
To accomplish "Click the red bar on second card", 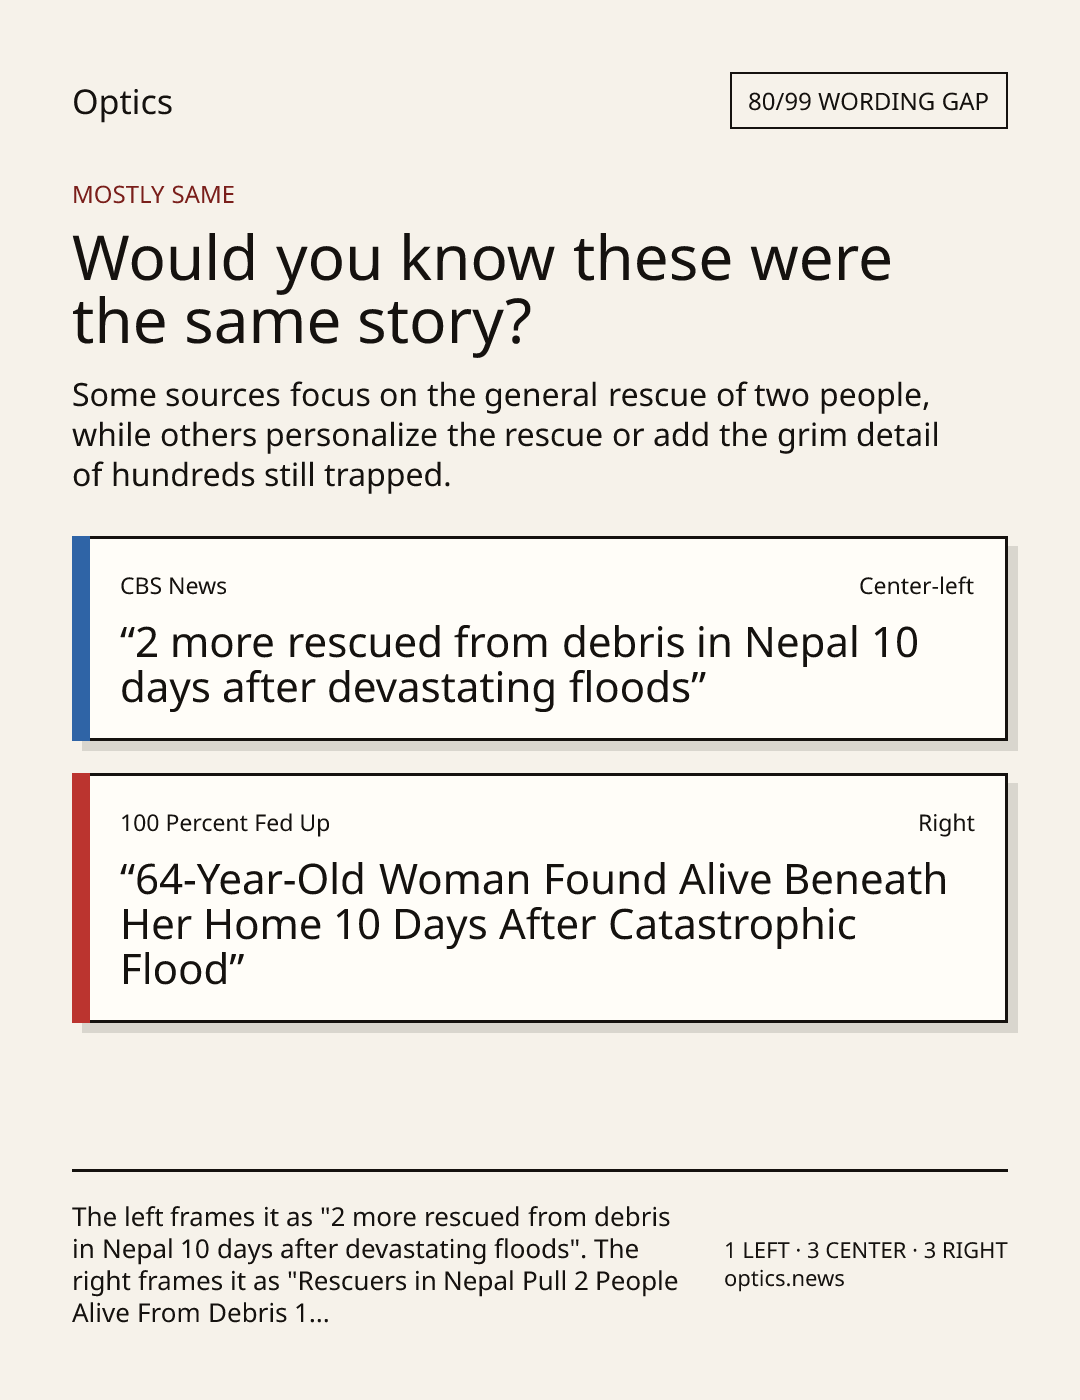I will 81,898.
